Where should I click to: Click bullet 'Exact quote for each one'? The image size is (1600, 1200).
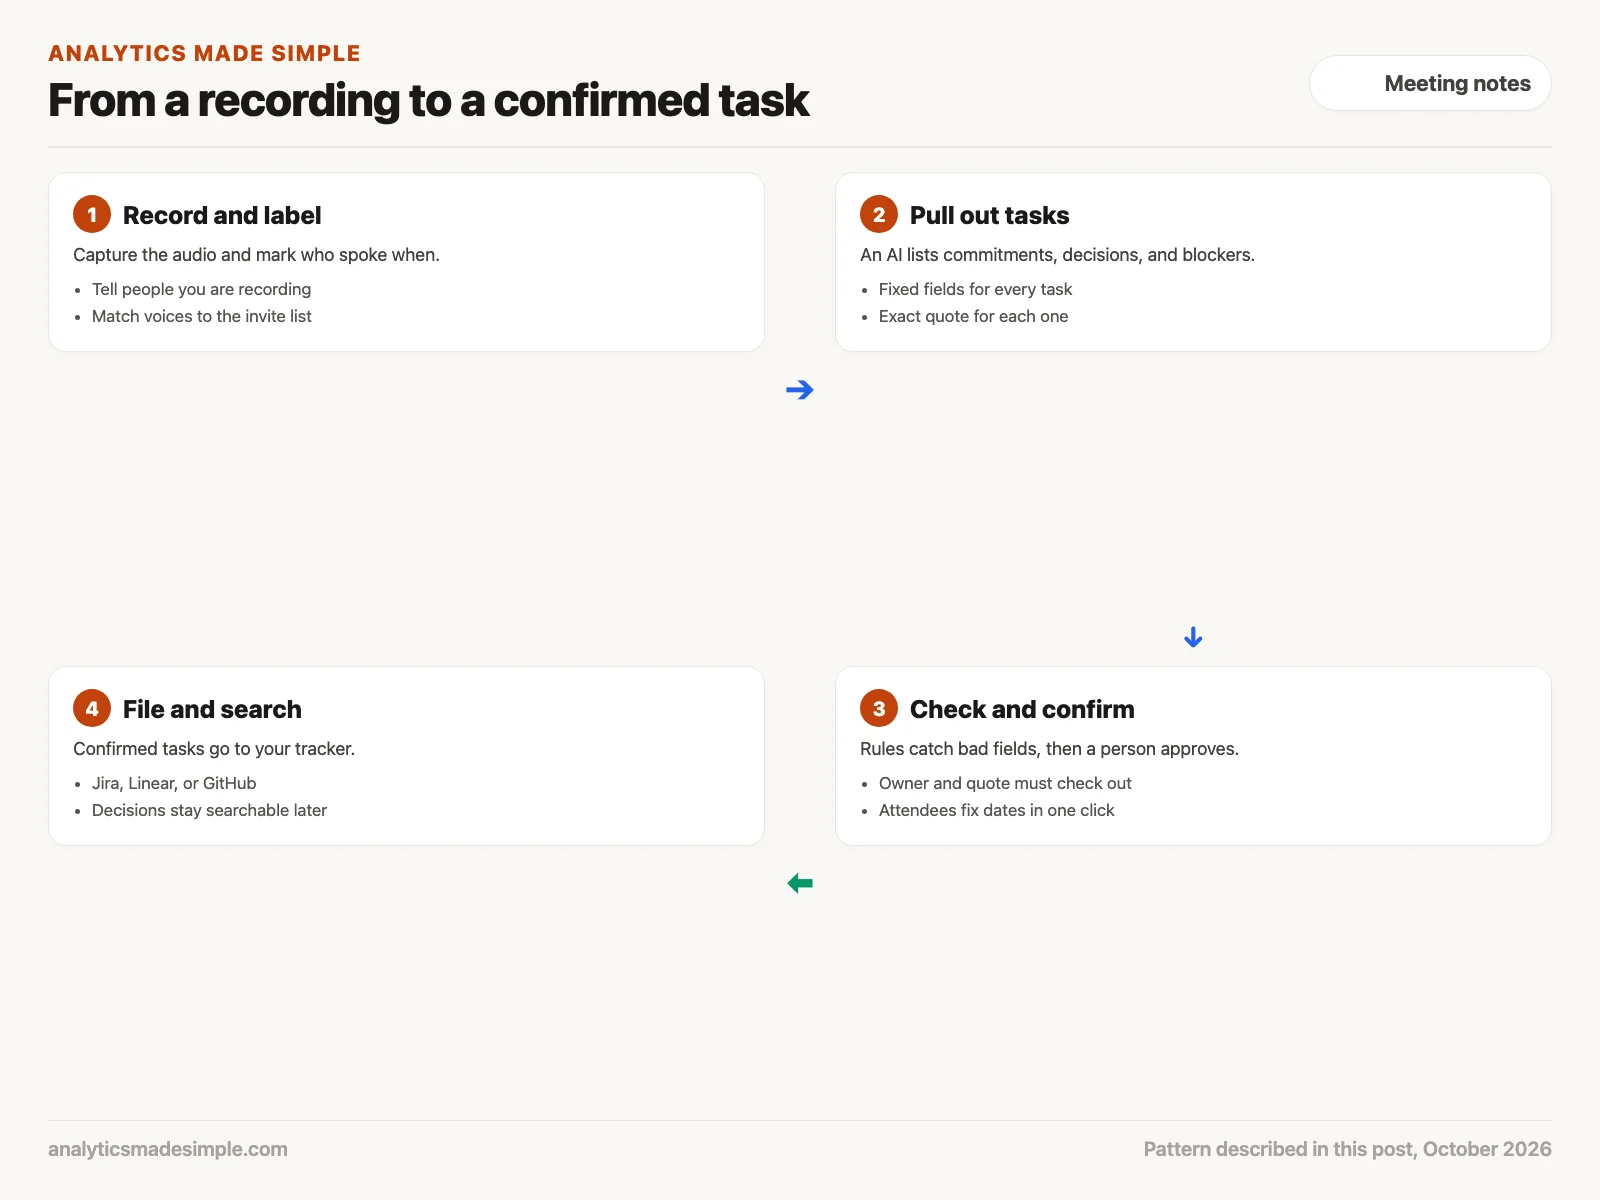[x=973, y=316]
